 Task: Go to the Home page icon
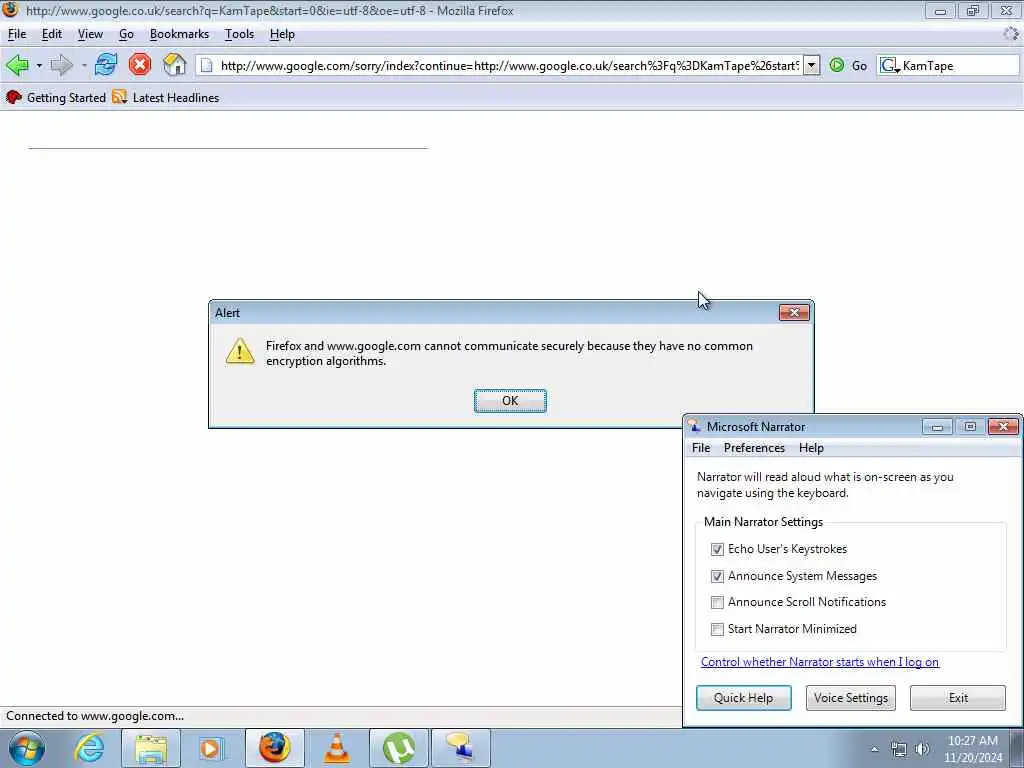coord(174,65)
